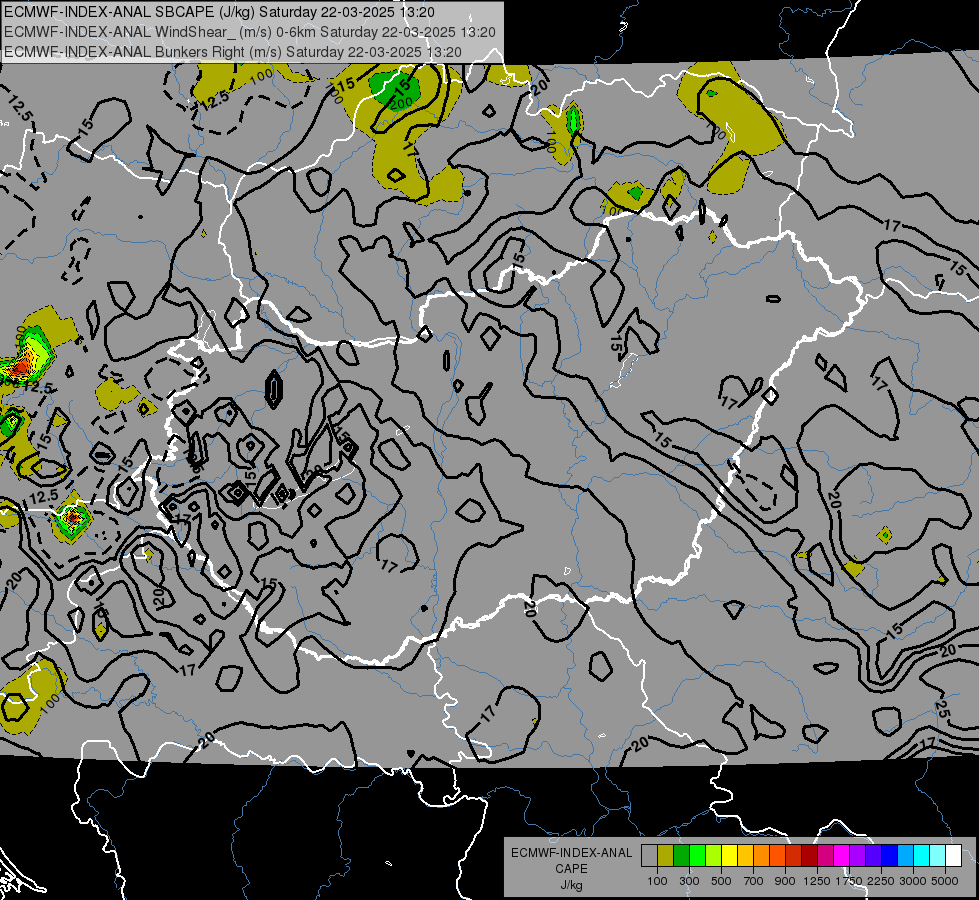Click the legend tick value 300

point(689,881)
